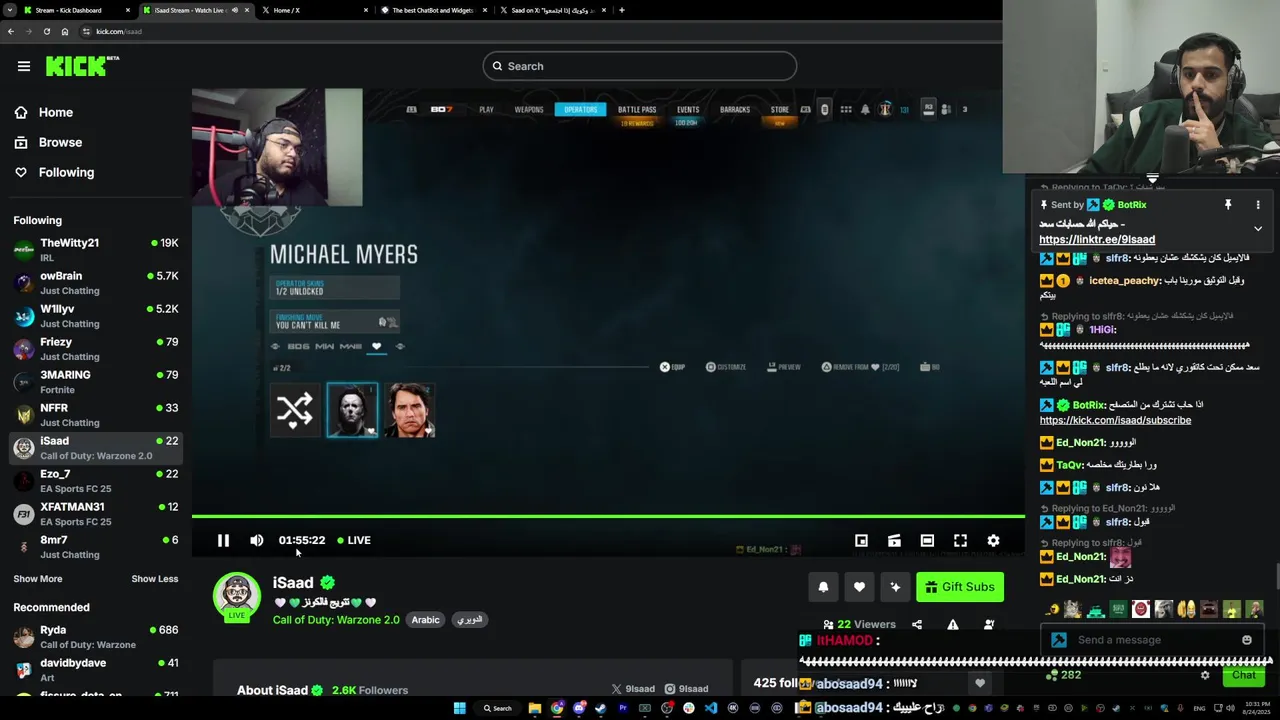The height and width of the screenshot is (720, 1280).
Task: Click the green Chat send button
Action: pyautogui.click(x=1243, y=675)
